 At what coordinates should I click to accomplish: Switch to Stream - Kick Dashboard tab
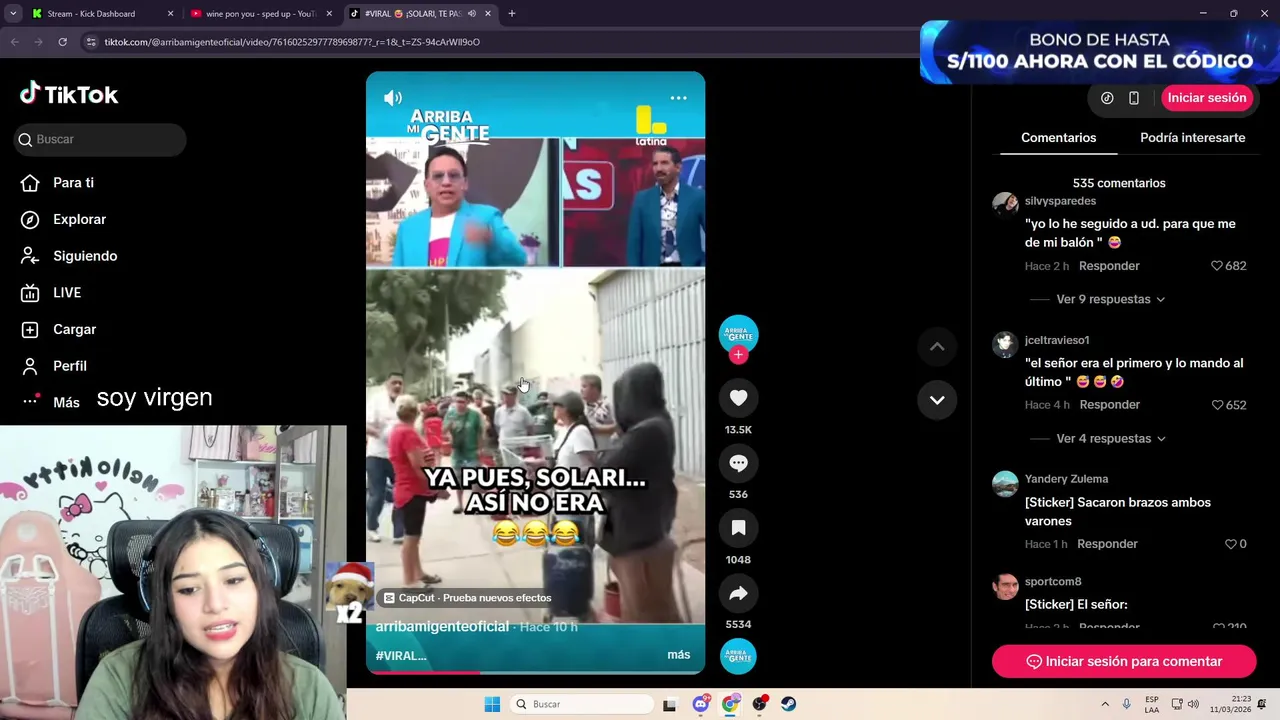(91, 14)
